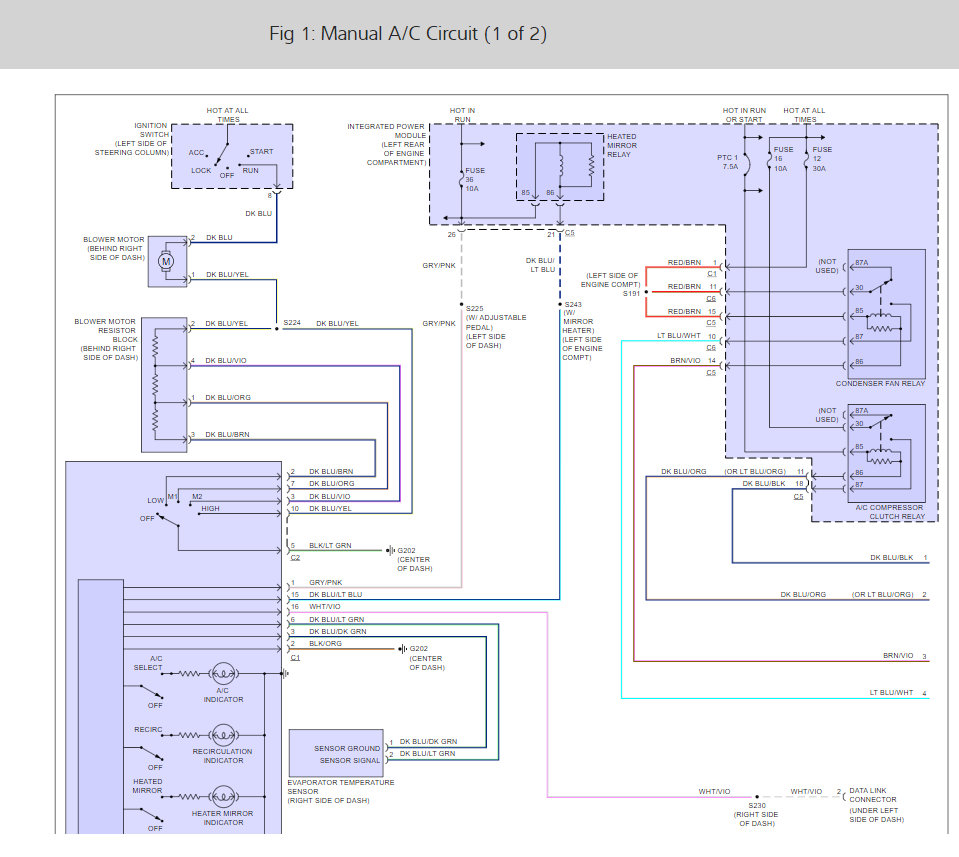Click the resistor symbol before the A/C indicator
The height and width of the screenshot is (857, 959).
(189, 673)
